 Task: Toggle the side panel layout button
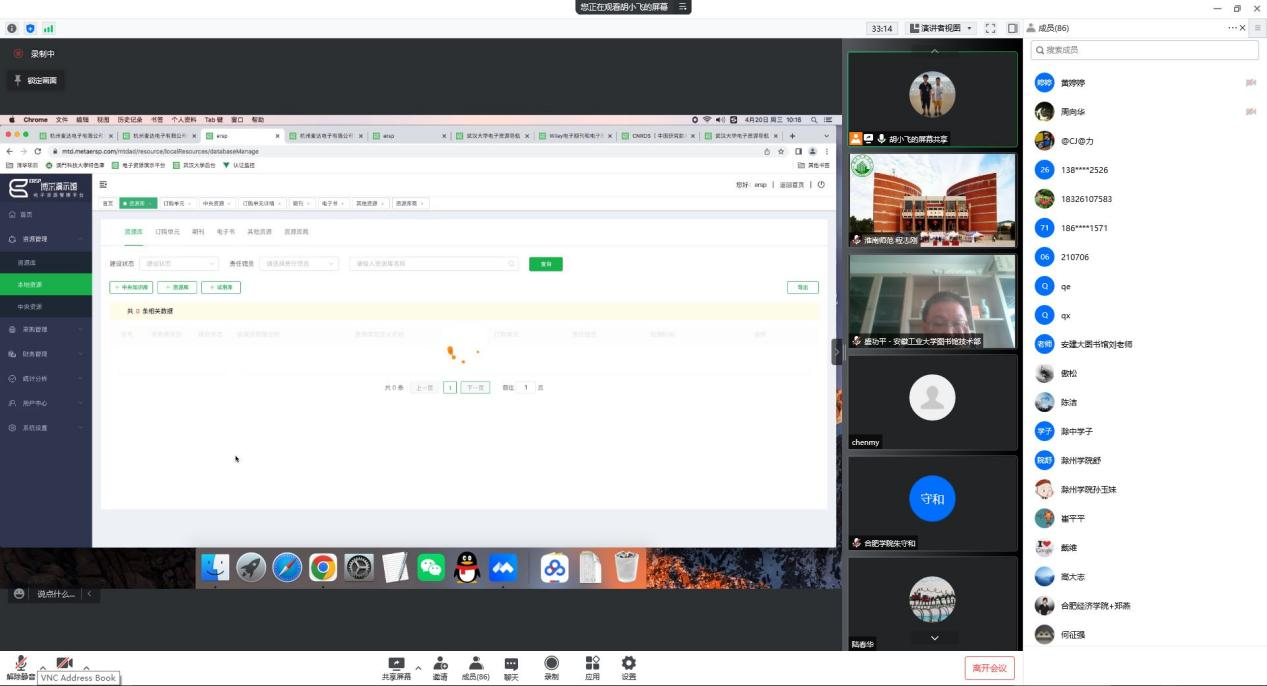[x=1012, y=29]
